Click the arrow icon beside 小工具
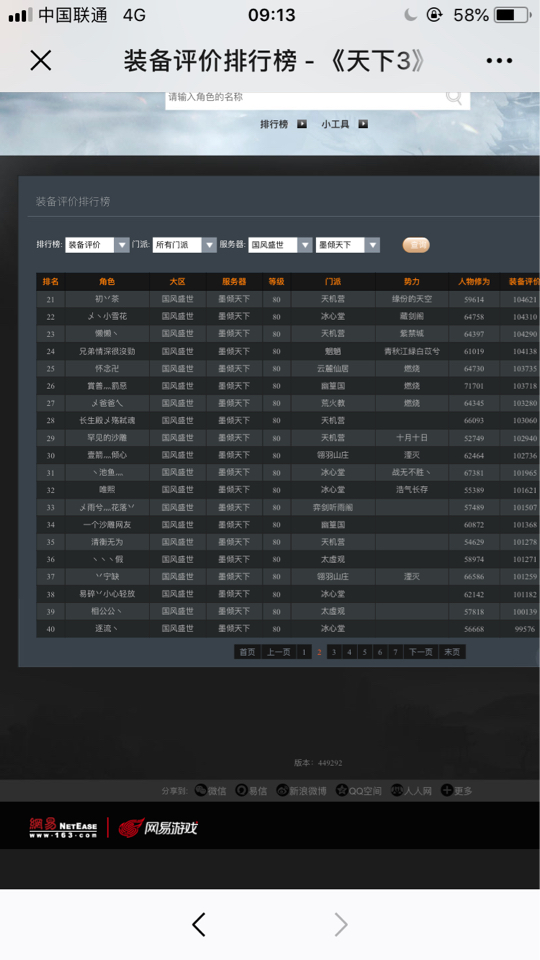Screen dimensions: 540x960 coord(363,124)
